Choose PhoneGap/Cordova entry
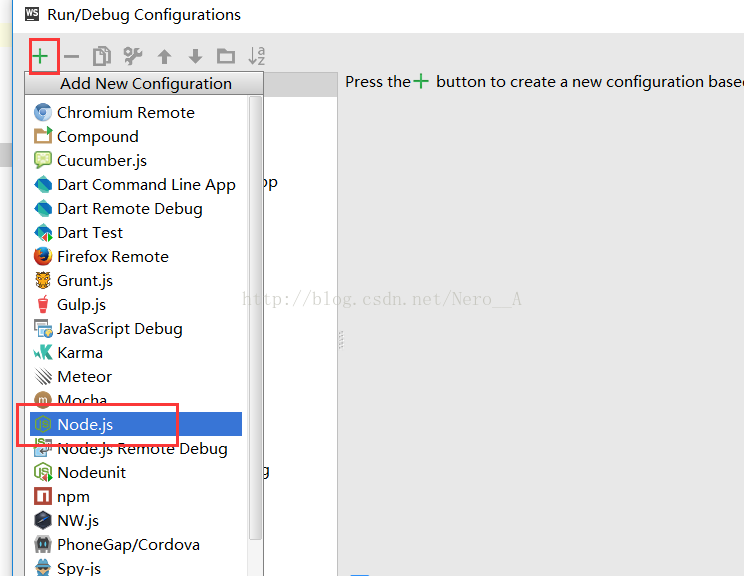This screenshot has width=744, height=576. click(138, 544)
